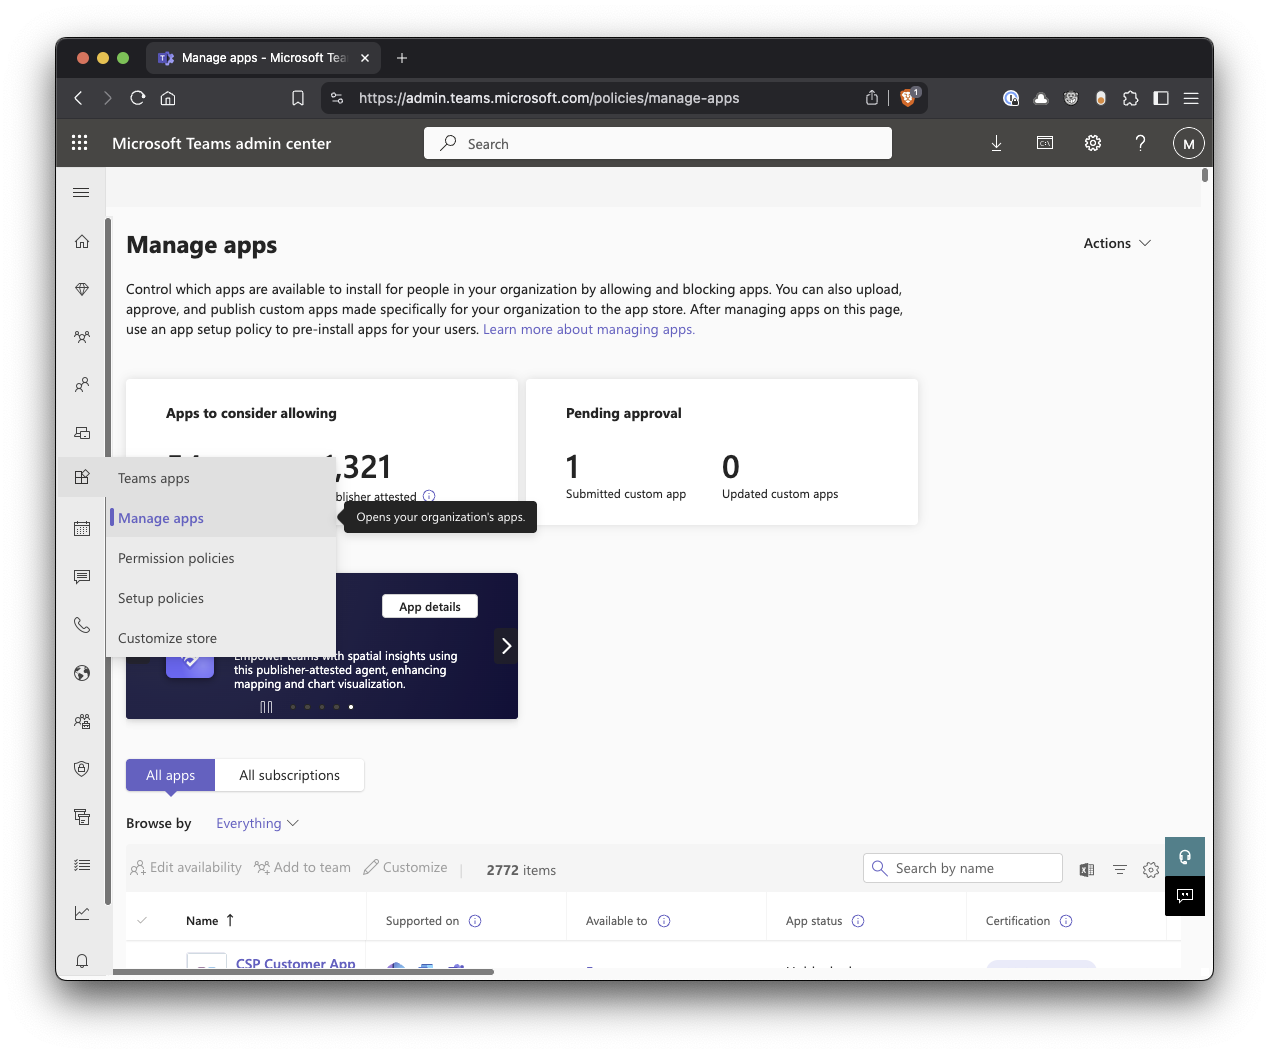Open the settings gear in top header
This screenshot has height=1054, width=1269.
point(1093,143)
